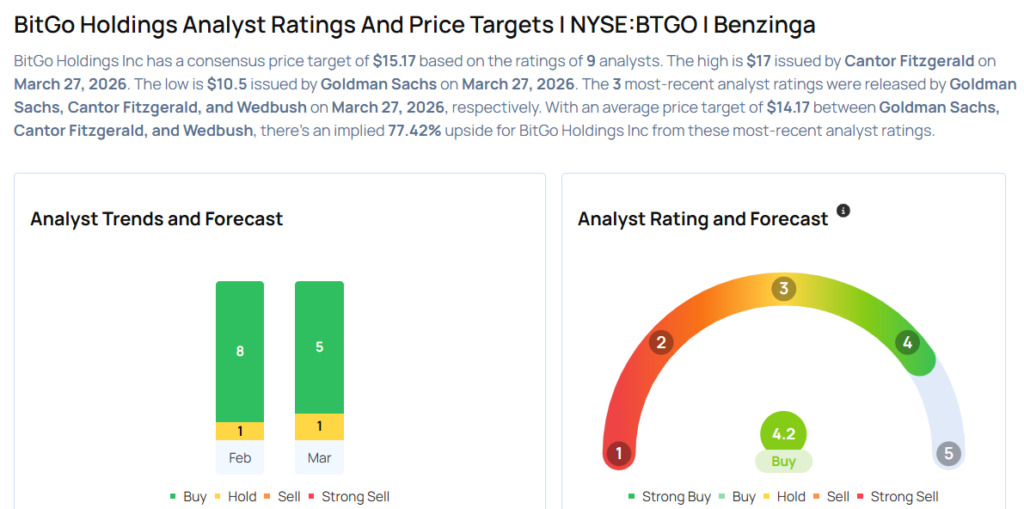Select the Mar green bar showing 5

319,347
